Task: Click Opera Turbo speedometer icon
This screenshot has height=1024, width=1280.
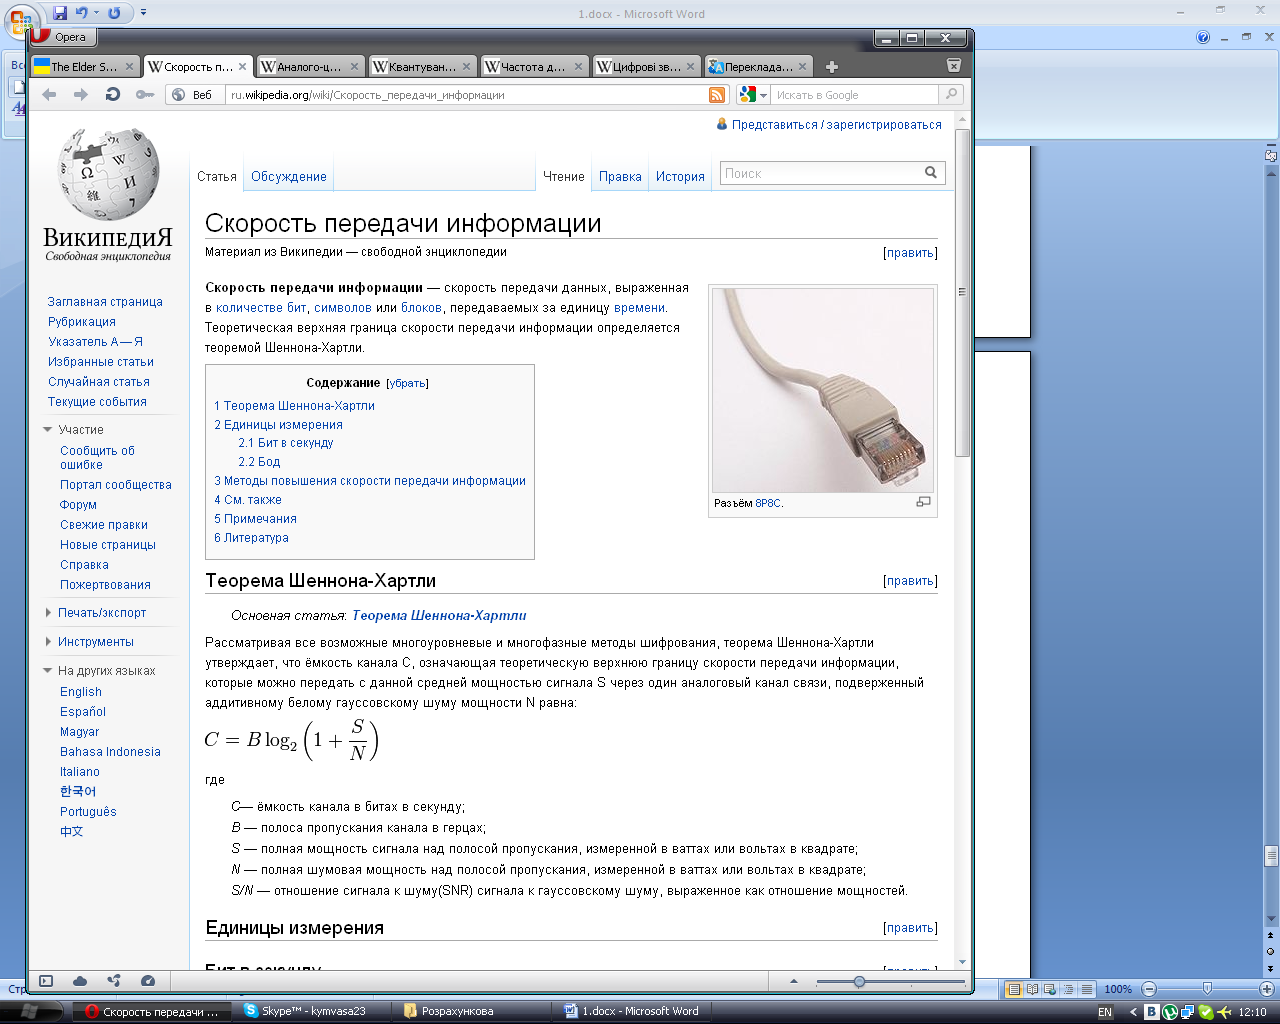Action: 148,981
